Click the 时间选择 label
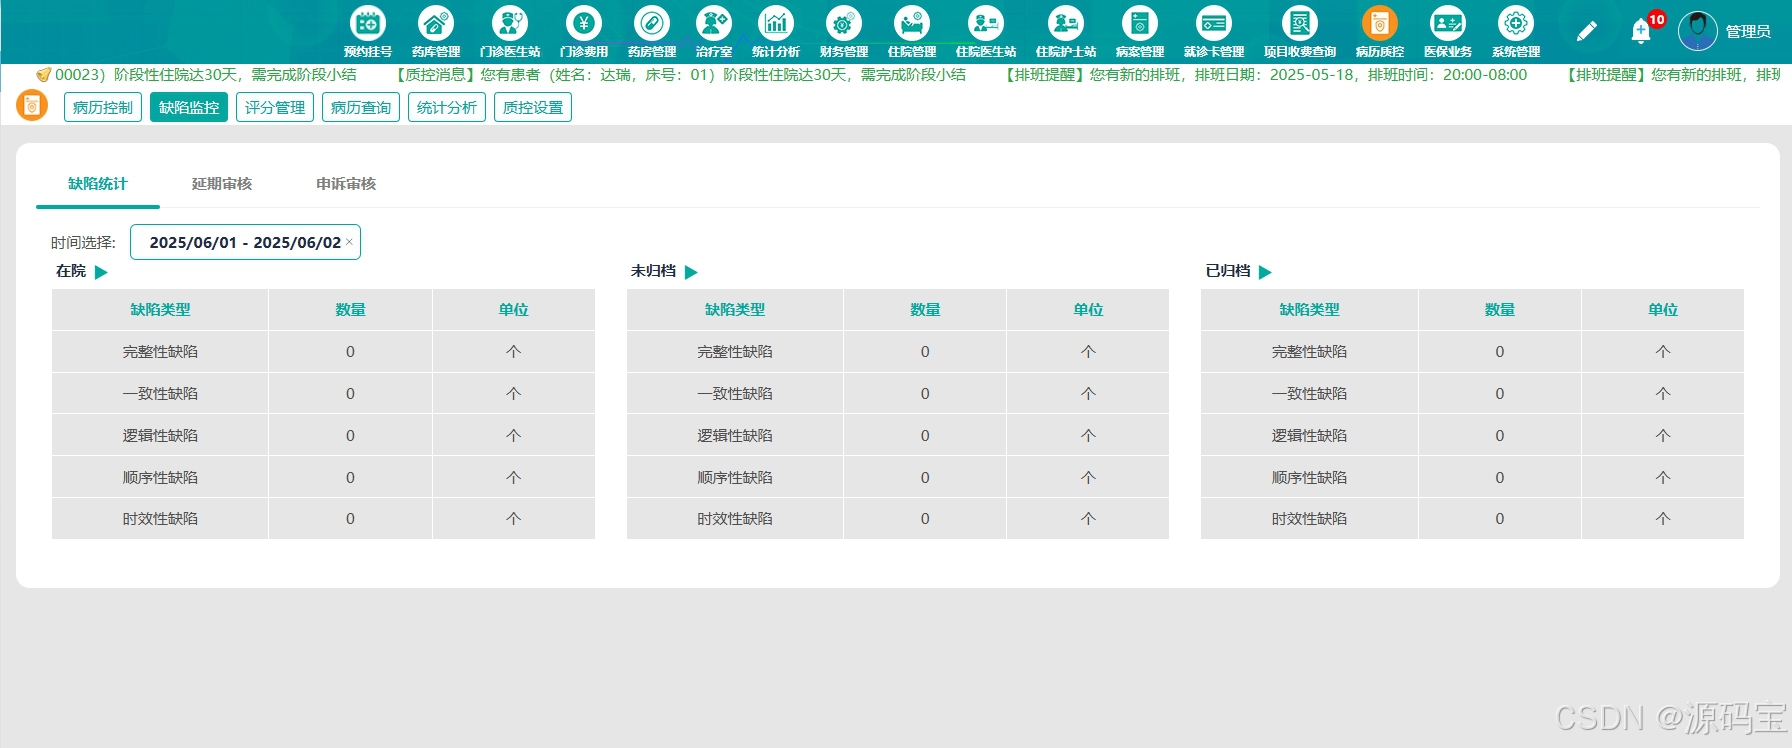 (x=83, y=243)
